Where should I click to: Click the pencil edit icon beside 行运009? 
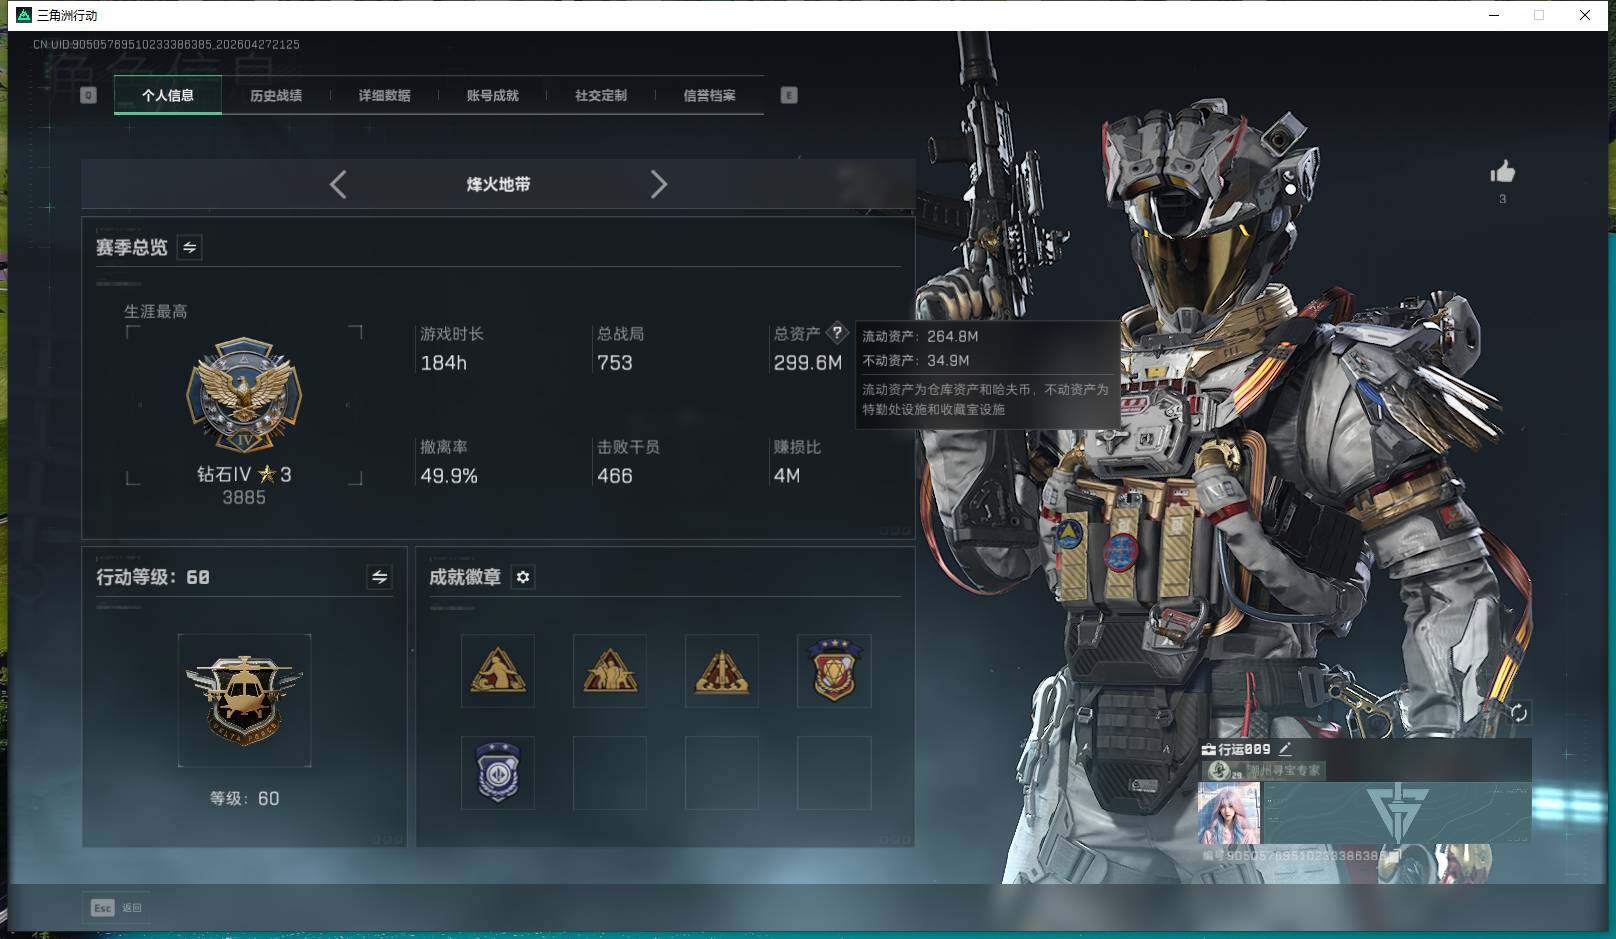1284,747
